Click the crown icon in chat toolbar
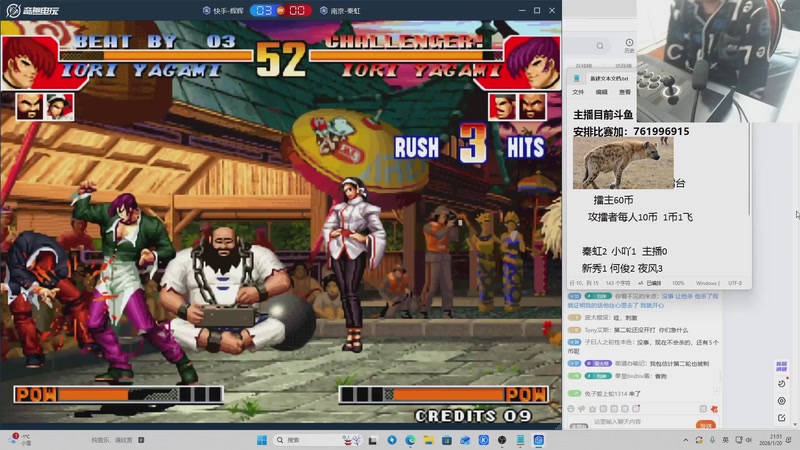Screen dimensions: 800x450 pyautogui.click(x=592, y=409)
